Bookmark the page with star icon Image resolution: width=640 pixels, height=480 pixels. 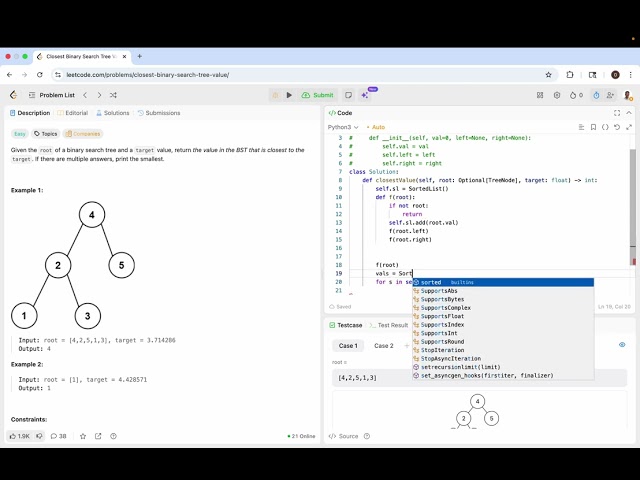[549, 75]
